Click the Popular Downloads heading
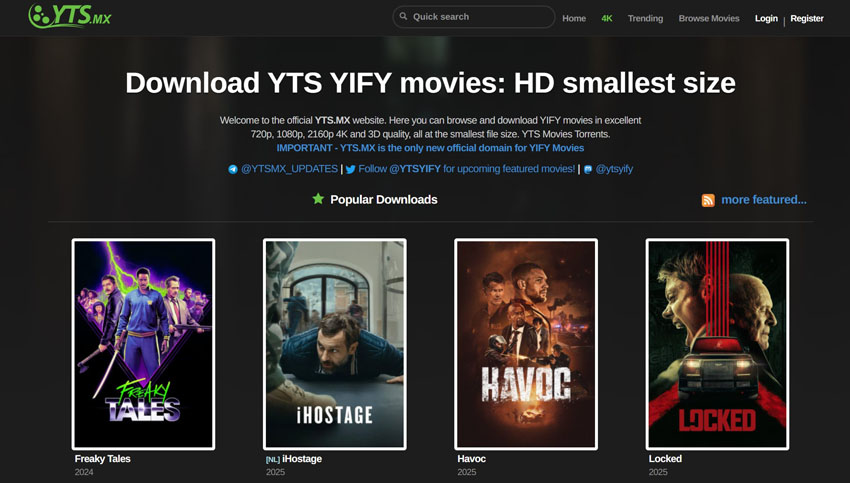Viewport: 850px width, 483px height. click(x=384, y=199)
